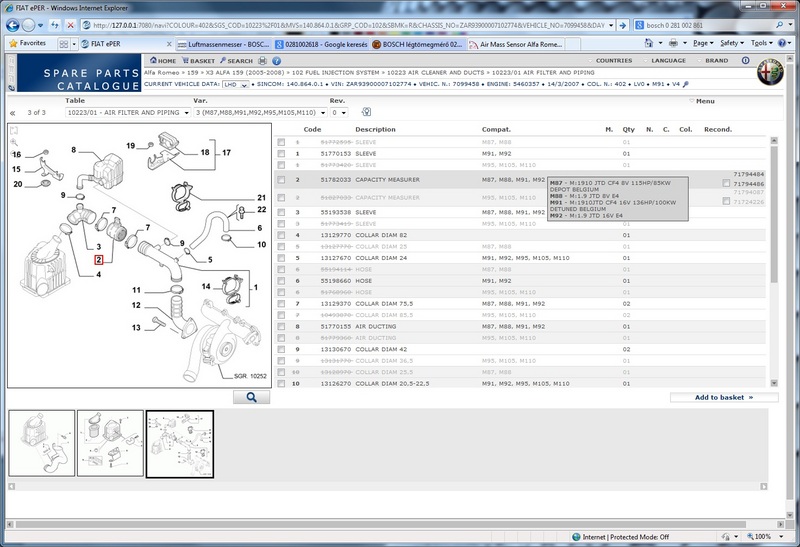Open the Rev. dropdown
The width and height of the screenshot is (800, 547).
[x=339, y=112]
